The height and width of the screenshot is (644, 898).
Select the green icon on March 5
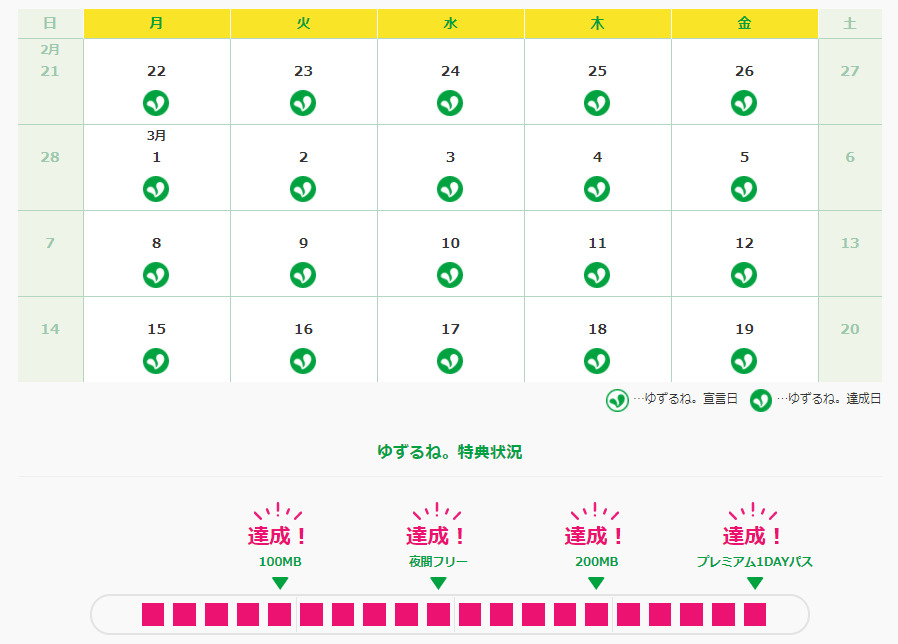[x=744, y=189]
